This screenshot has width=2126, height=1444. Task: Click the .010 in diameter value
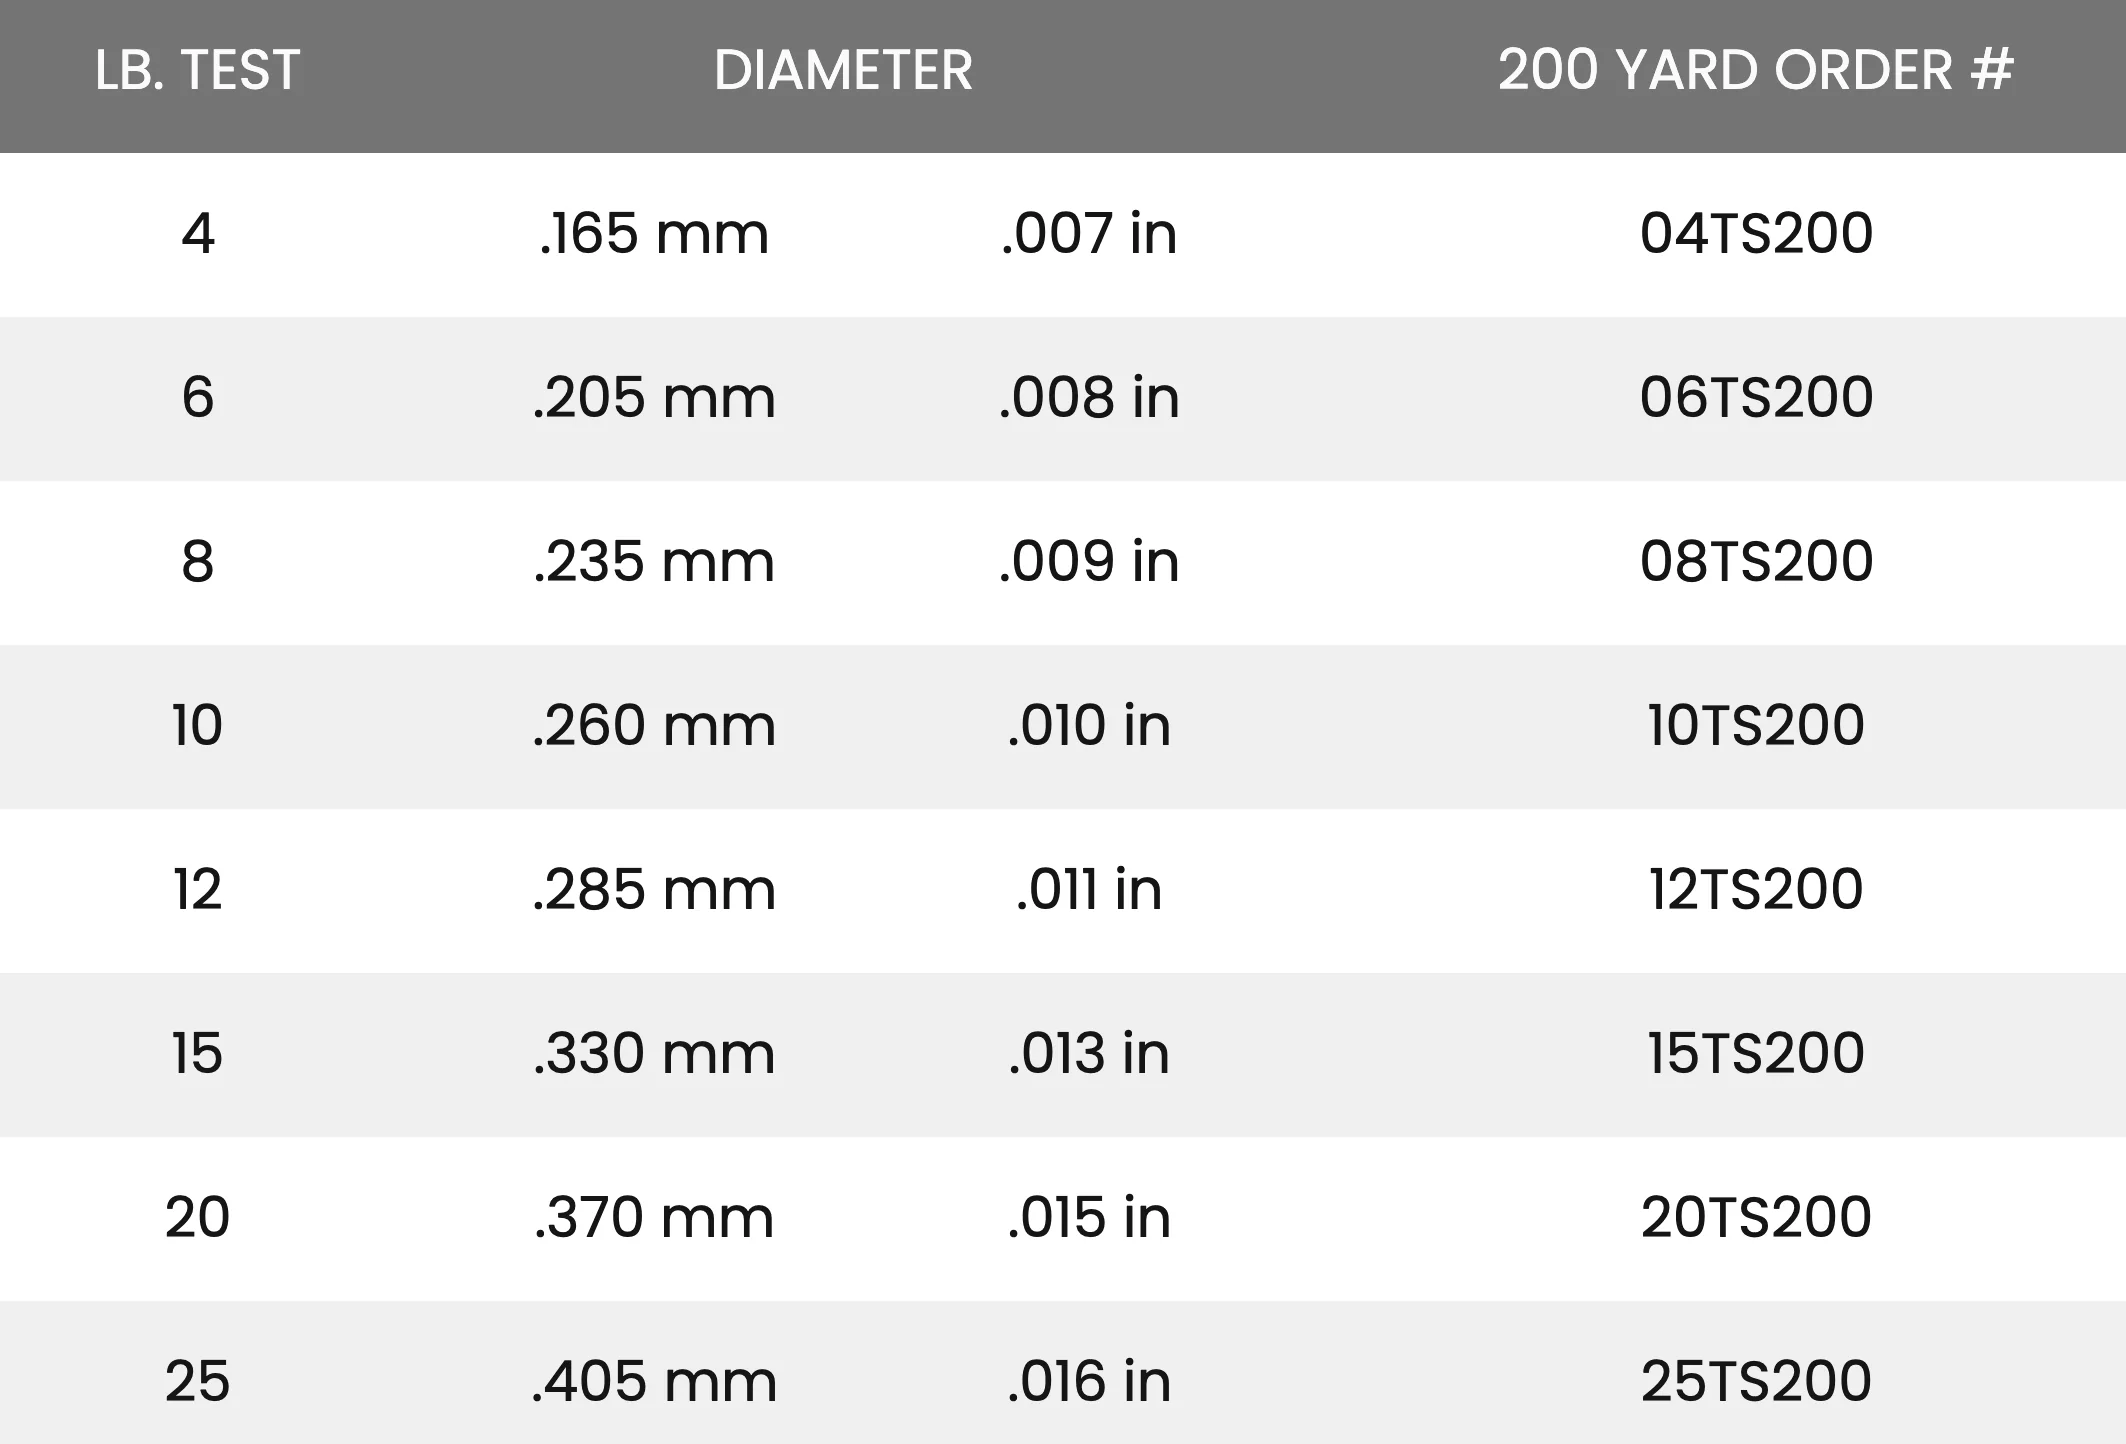[x=1089, y=726]
